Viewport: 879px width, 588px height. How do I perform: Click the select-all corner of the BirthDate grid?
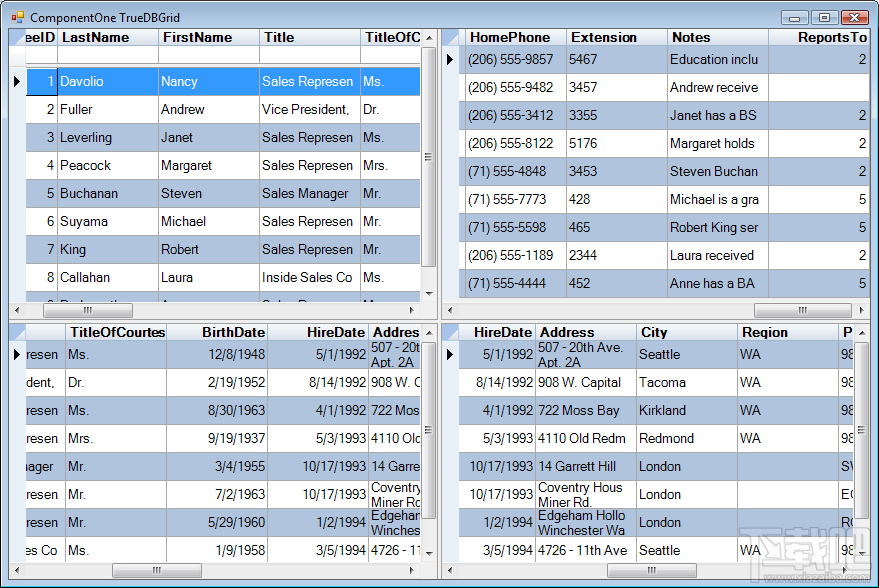click(17, 332)
